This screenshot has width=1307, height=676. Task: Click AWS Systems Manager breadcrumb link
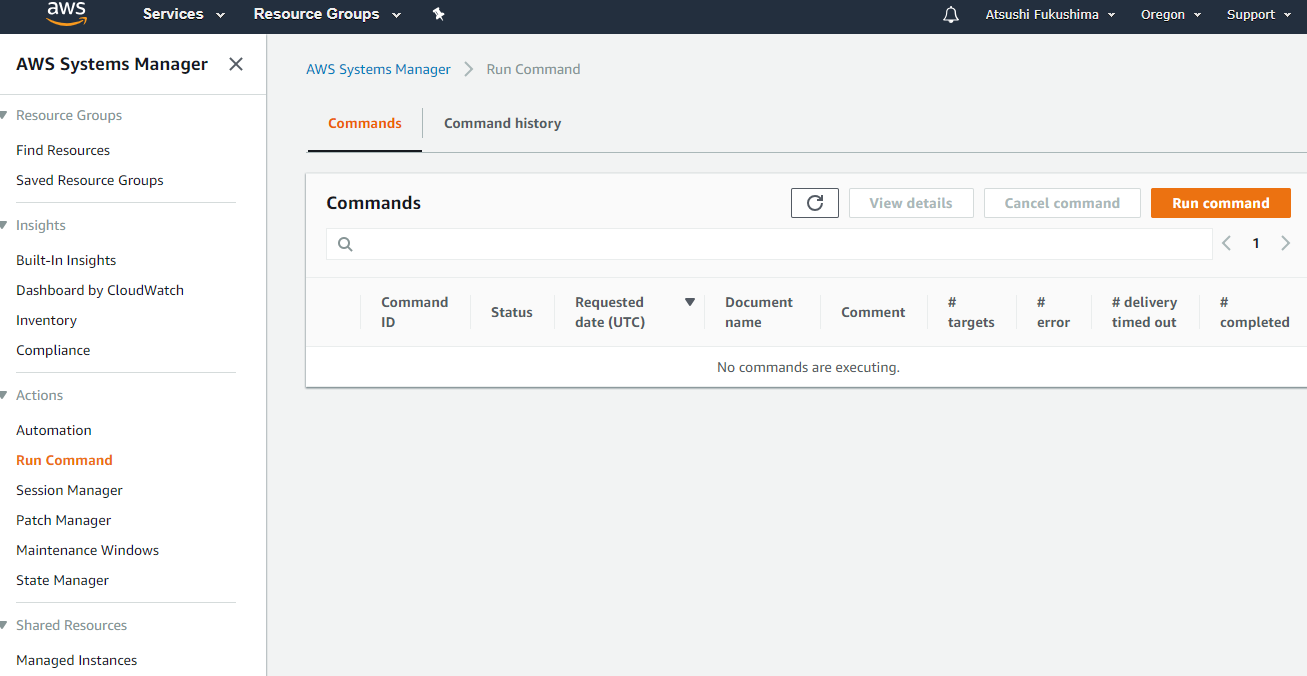(378, 69)
